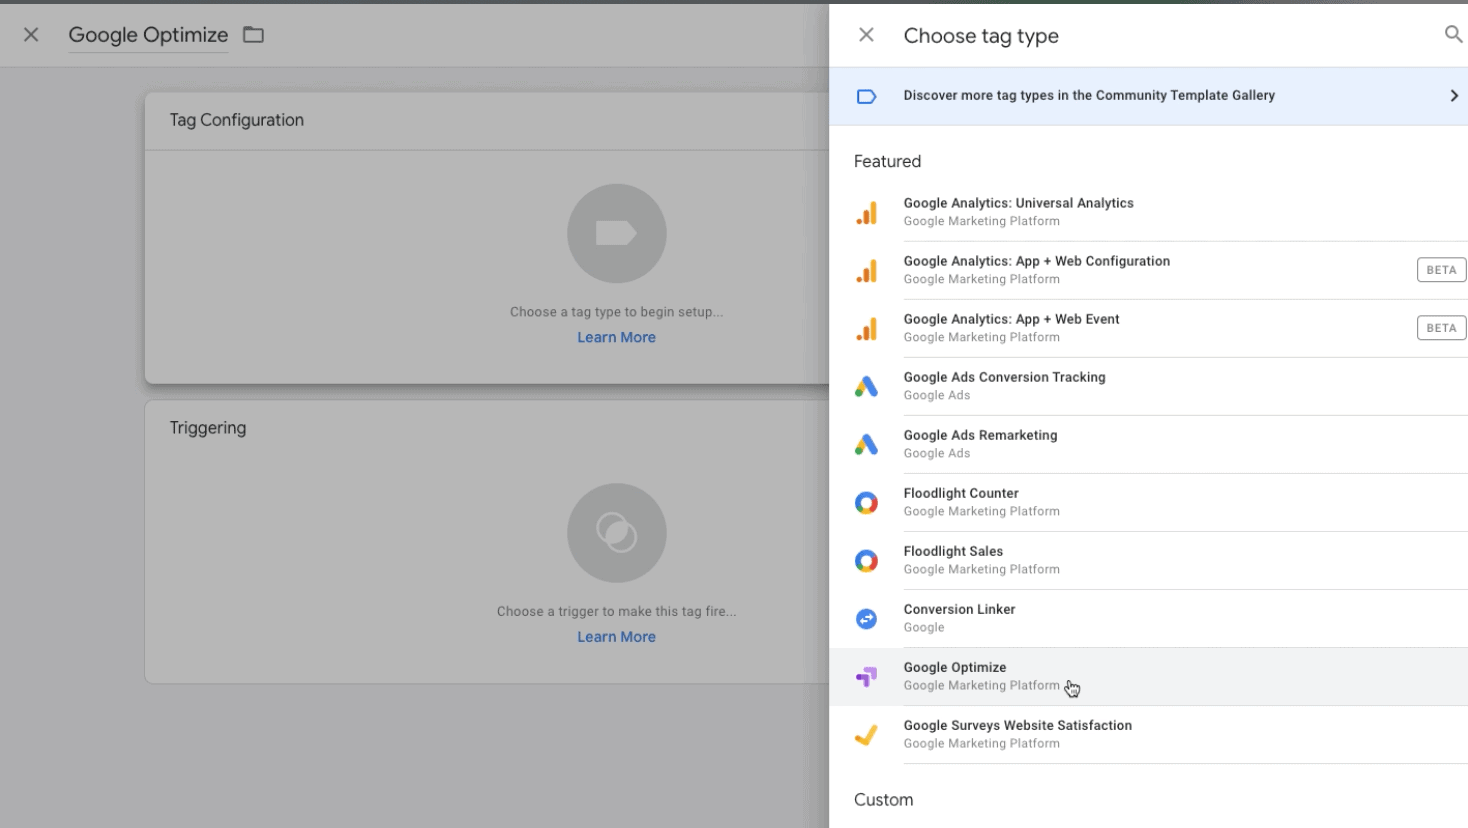Click BETA badge on App + Web Configuration
1468x828 pixels.
[1441, 270]
